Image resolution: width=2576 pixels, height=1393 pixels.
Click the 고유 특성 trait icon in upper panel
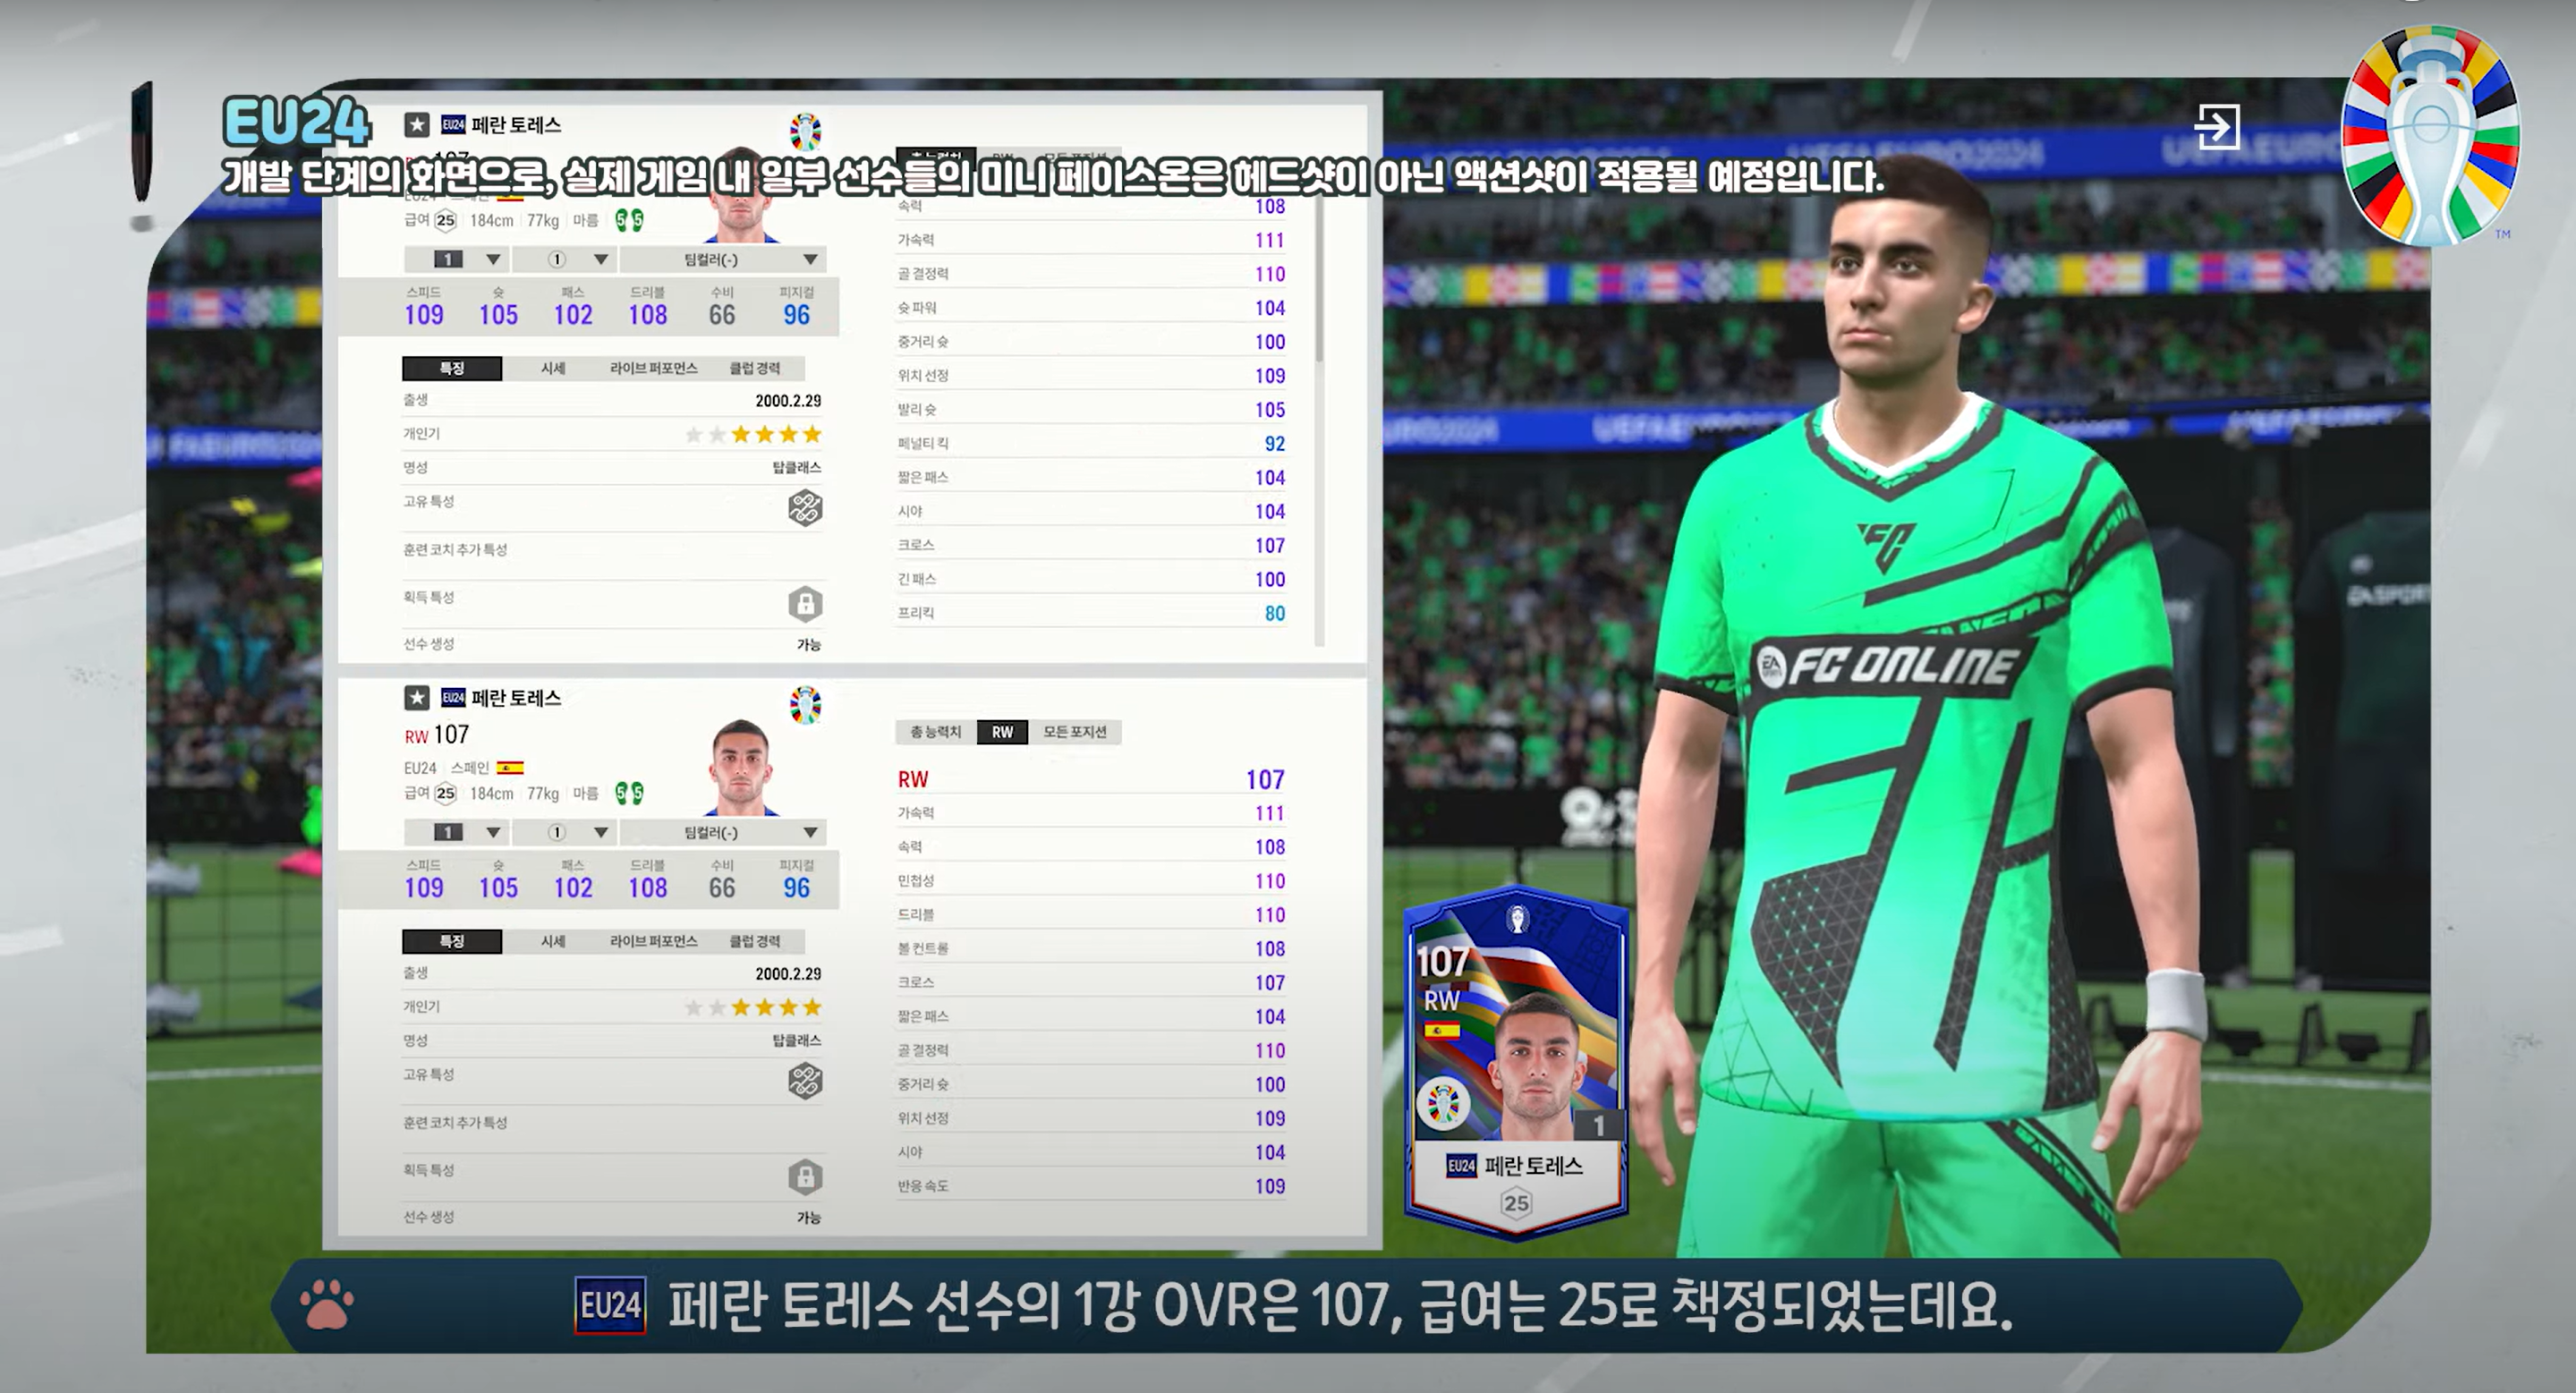tap(805, 508)
